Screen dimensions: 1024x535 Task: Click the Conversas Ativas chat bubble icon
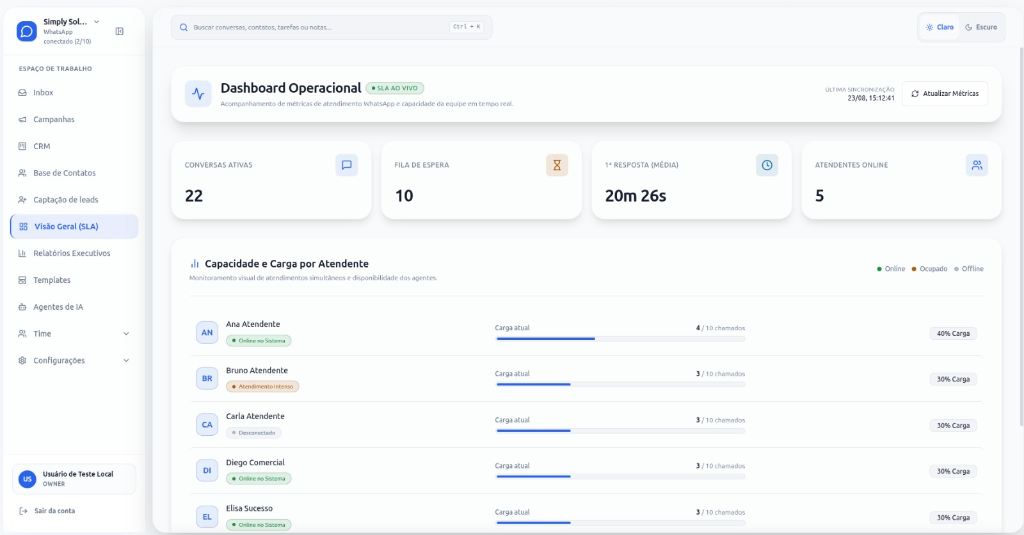(x=347, y=165)
